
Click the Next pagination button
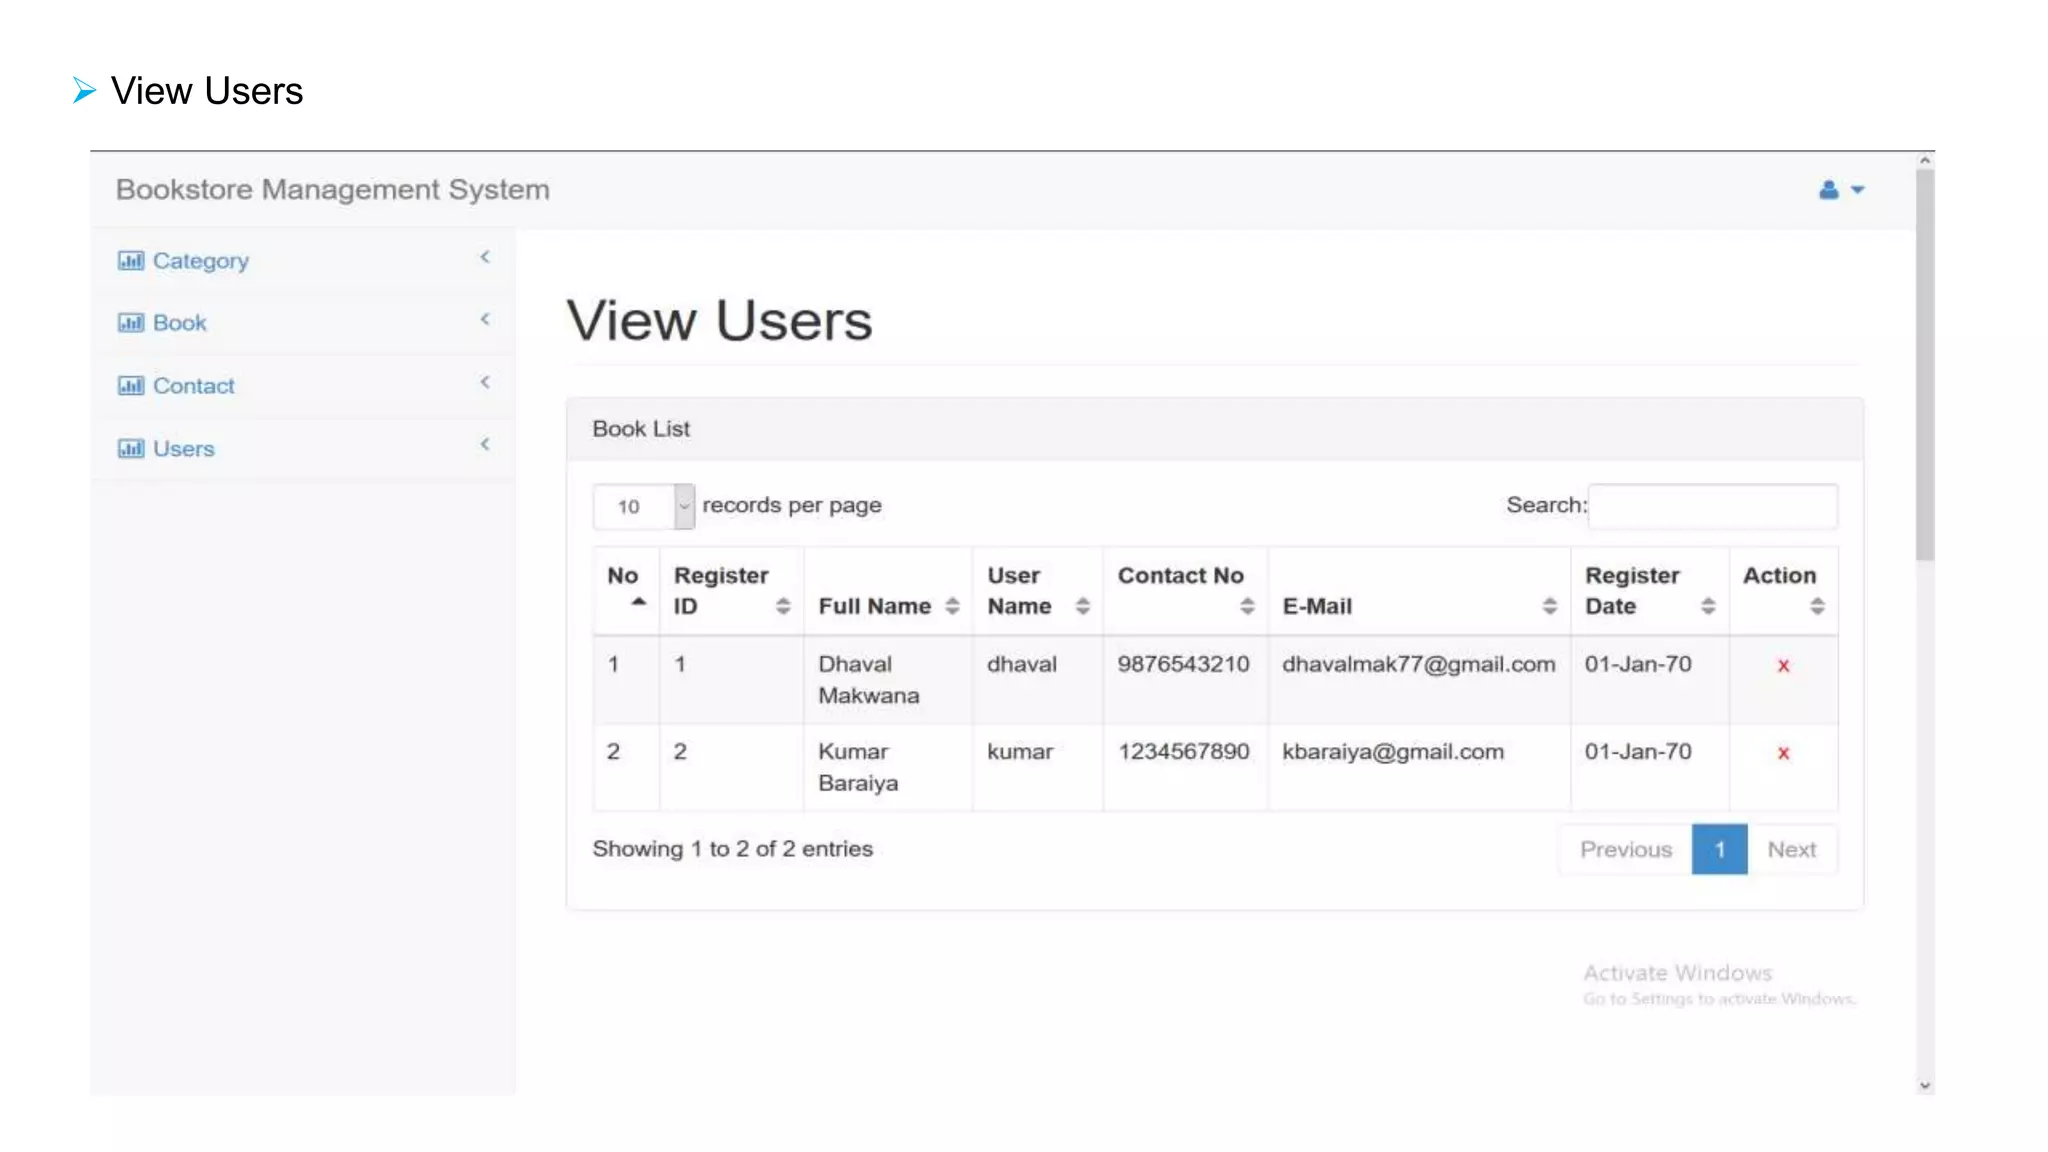coord(1791,850)
